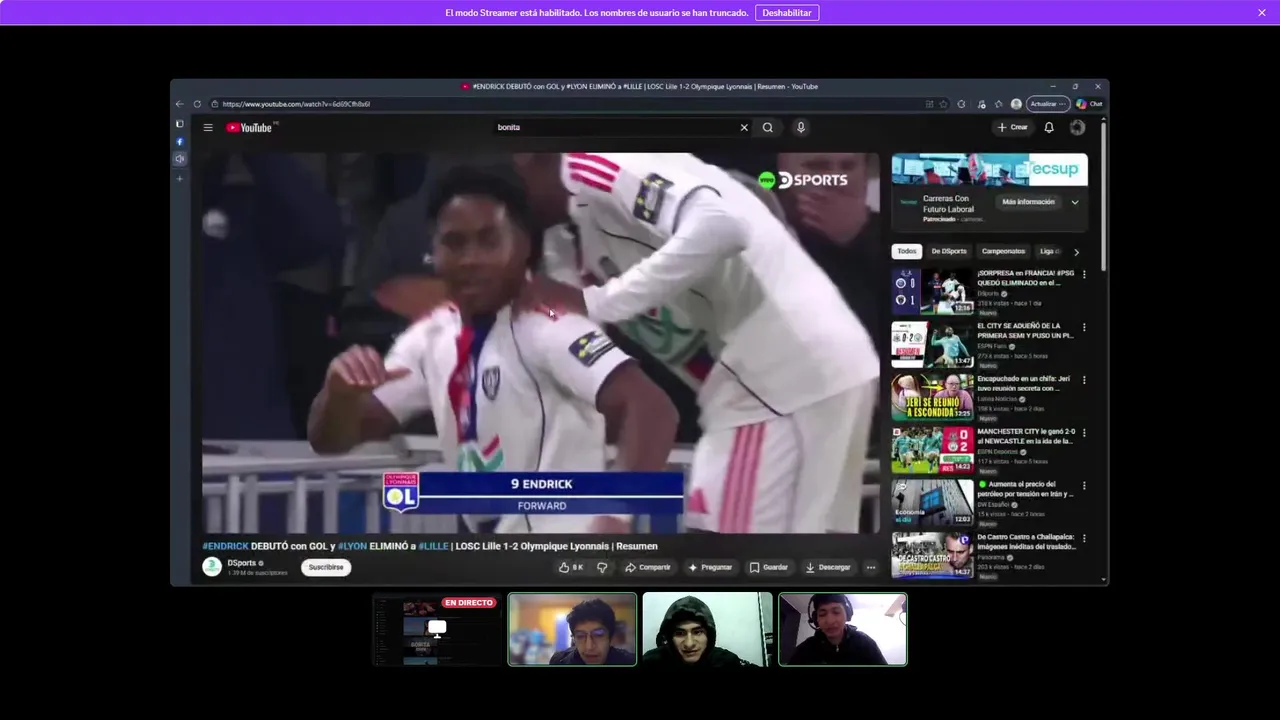The height and width of the screenshot is (720, 1280).
Task: Dislike the video with thumbs down
Action: [602, 567]
